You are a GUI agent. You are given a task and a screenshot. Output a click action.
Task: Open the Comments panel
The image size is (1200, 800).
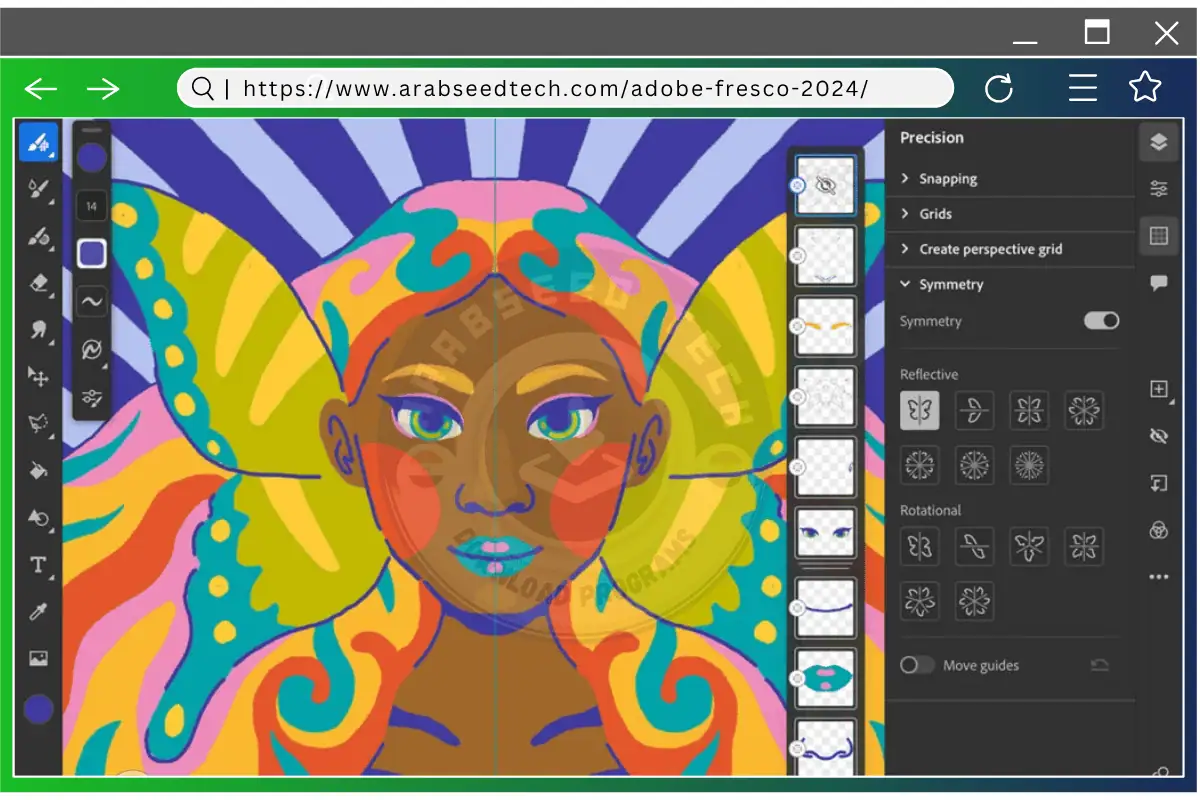1159,282
